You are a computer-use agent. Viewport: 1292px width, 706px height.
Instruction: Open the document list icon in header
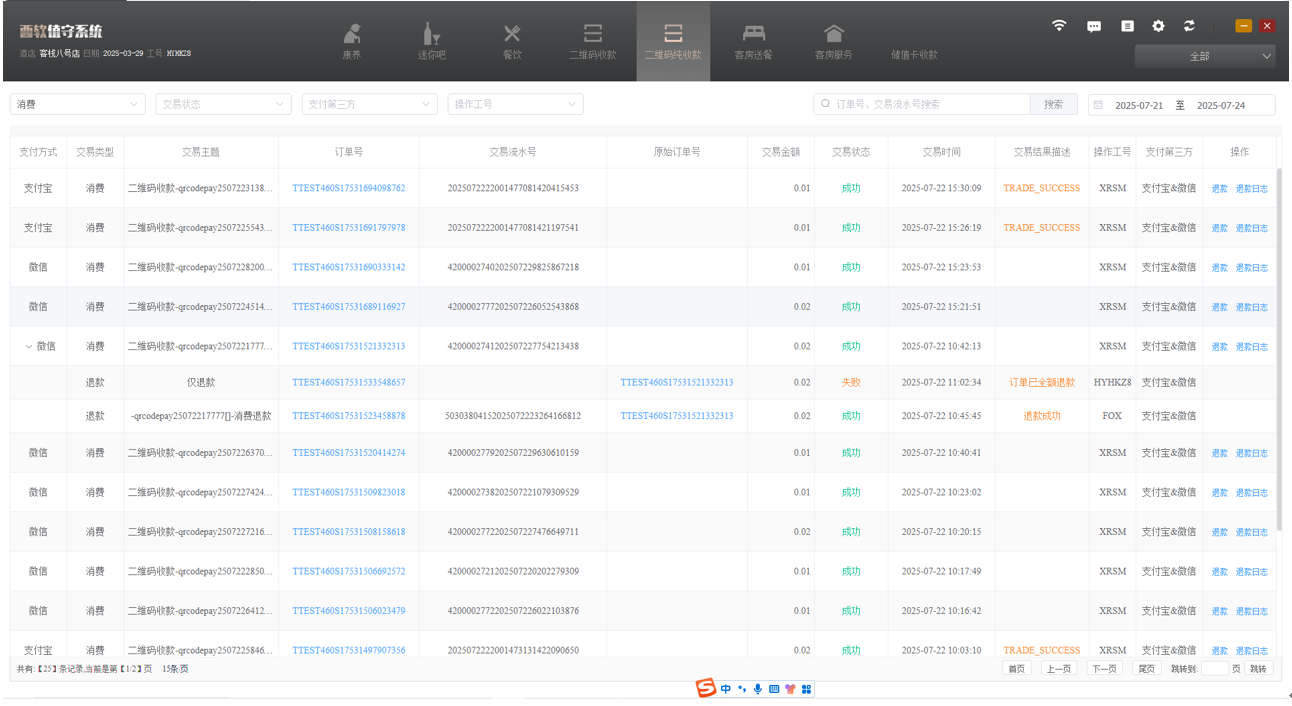(x=1127, y=27)
